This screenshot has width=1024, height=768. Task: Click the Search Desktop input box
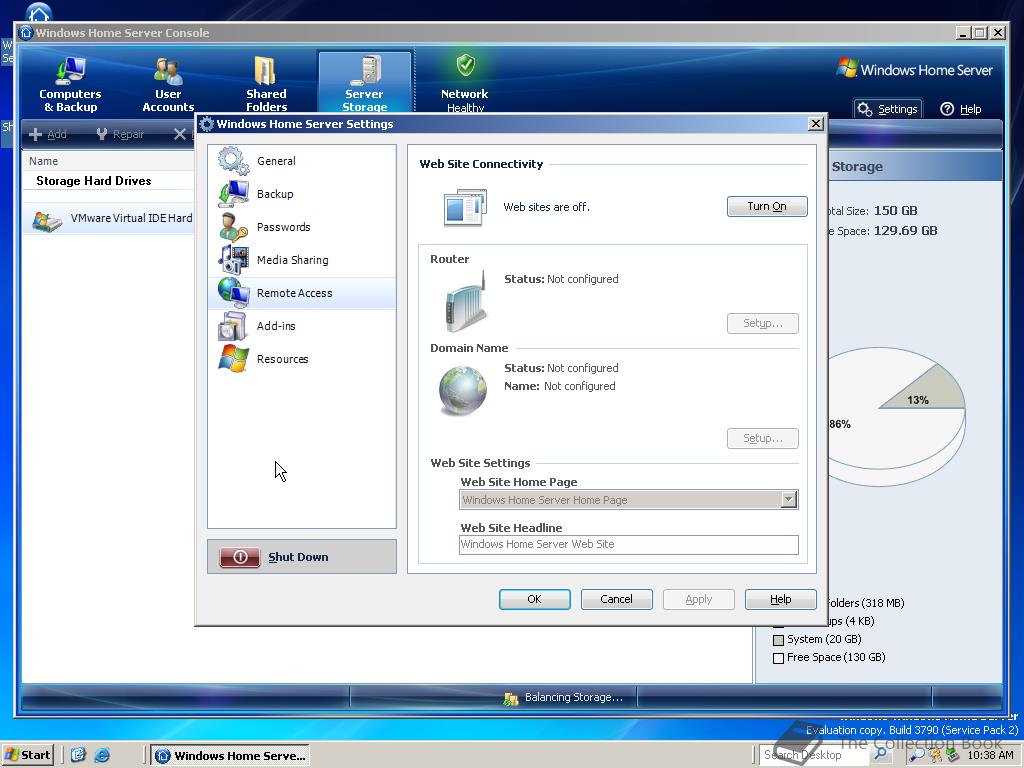[x=815, y=755]
